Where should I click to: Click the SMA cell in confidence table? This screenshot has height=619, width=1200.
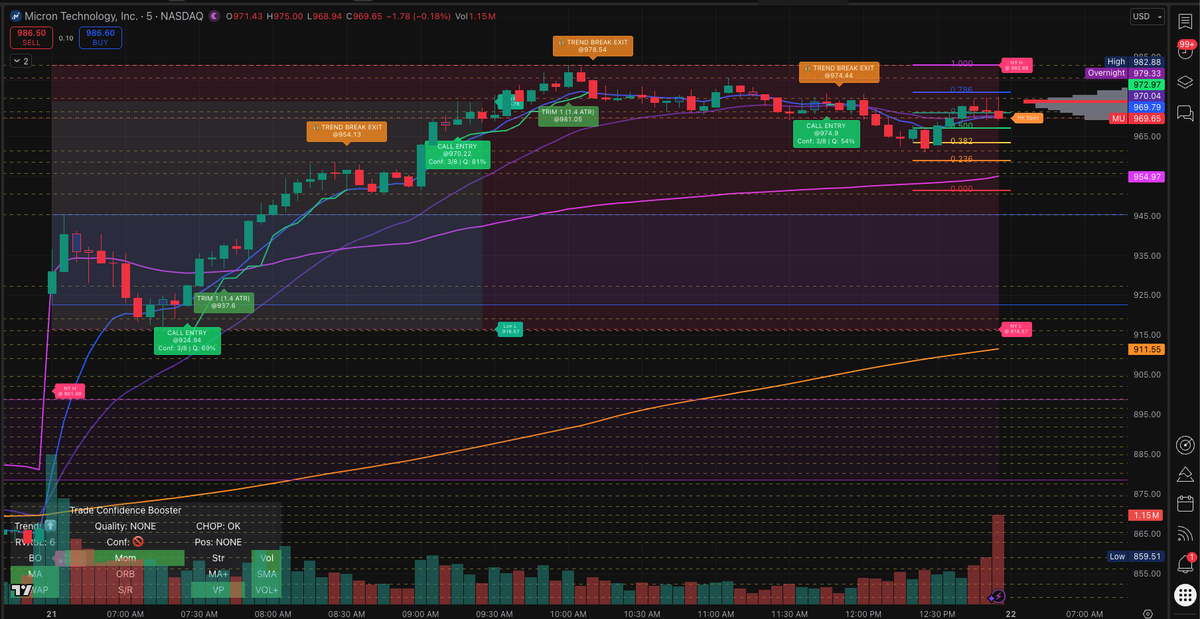coord(267,574)
